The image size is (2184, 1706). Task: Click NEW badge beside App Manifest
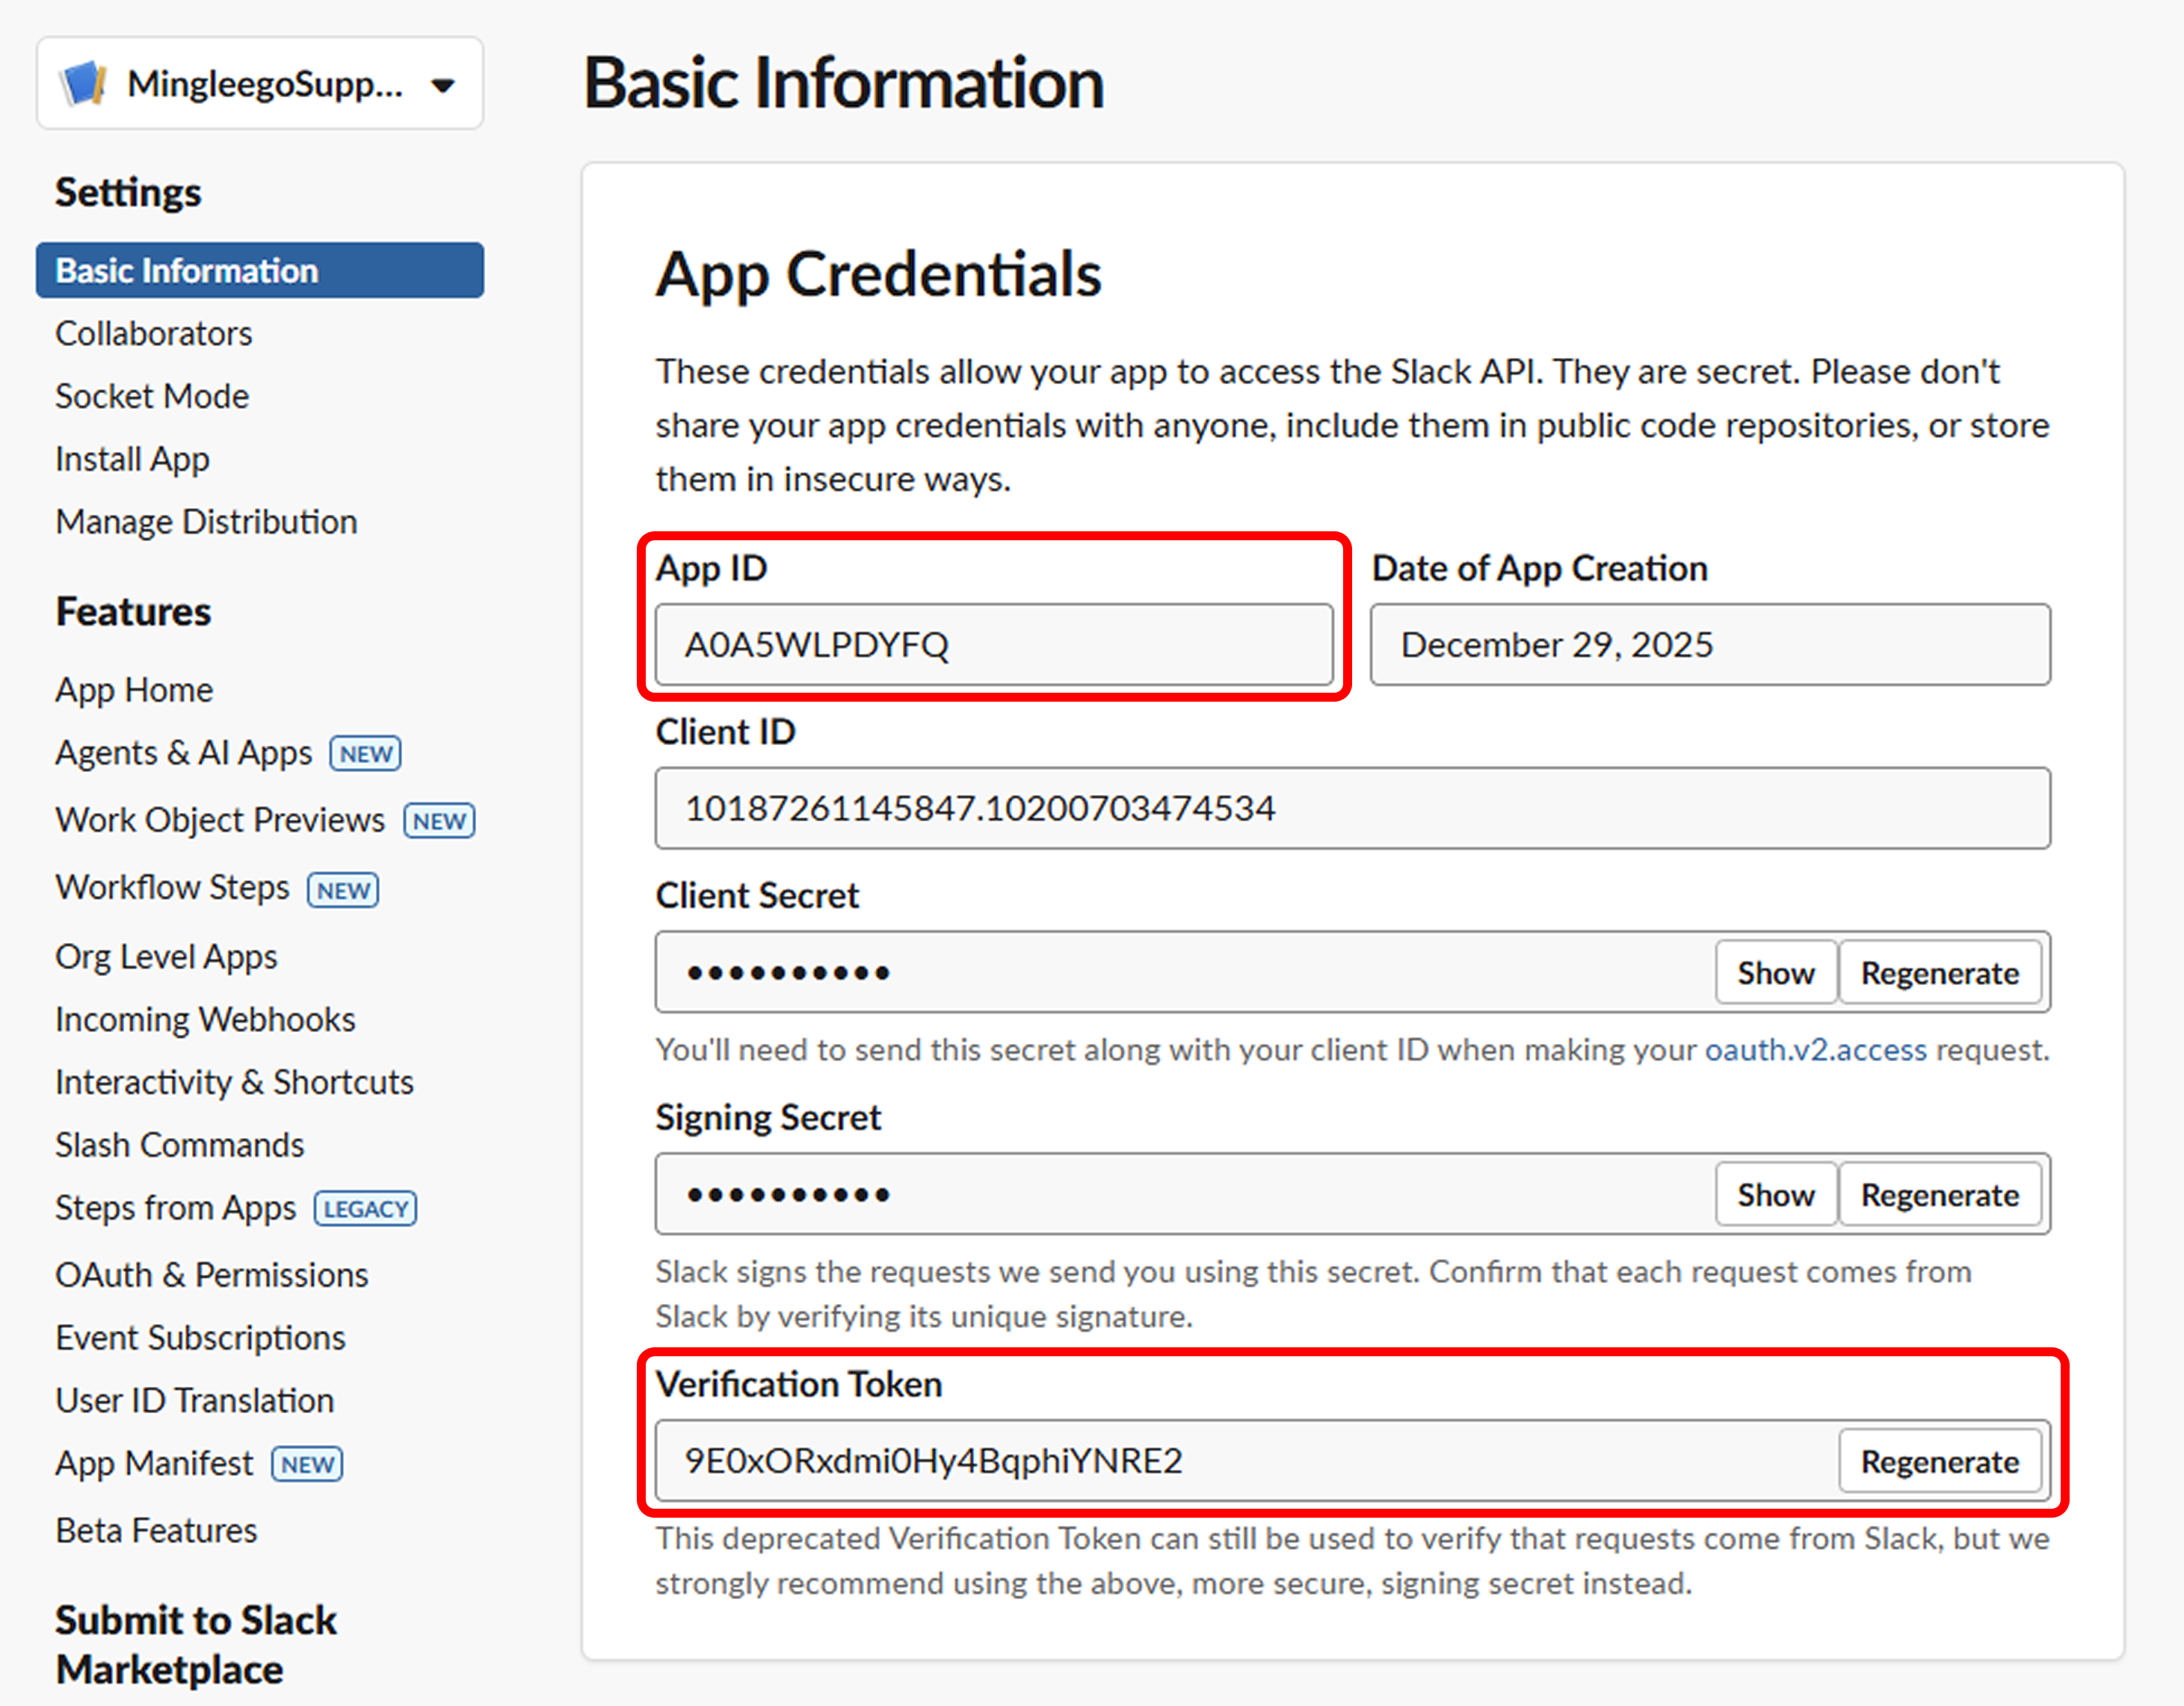[307, 1465]
